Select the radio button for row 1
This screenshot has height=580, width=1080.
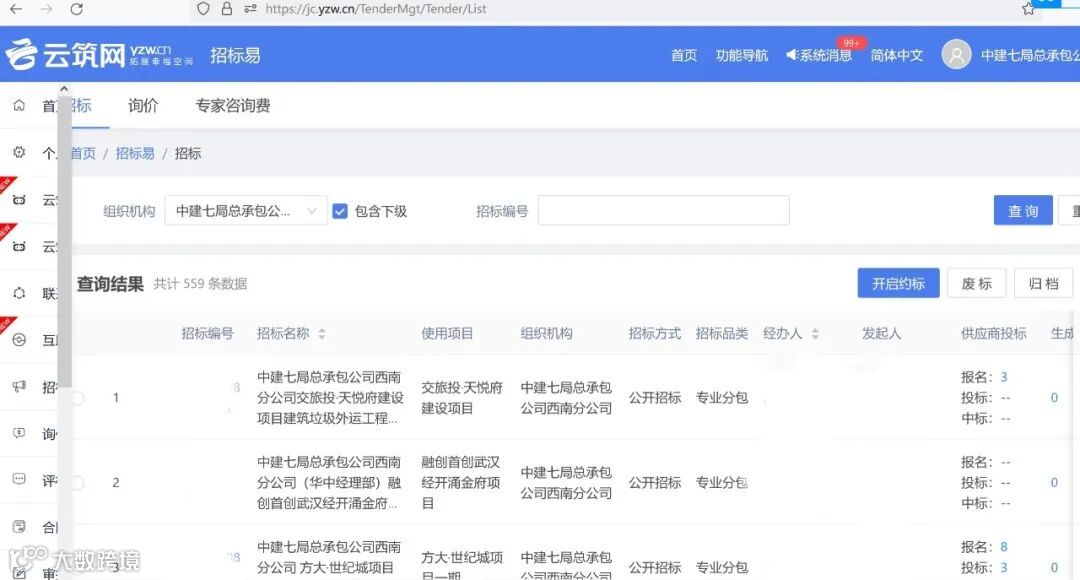(77, 397)
